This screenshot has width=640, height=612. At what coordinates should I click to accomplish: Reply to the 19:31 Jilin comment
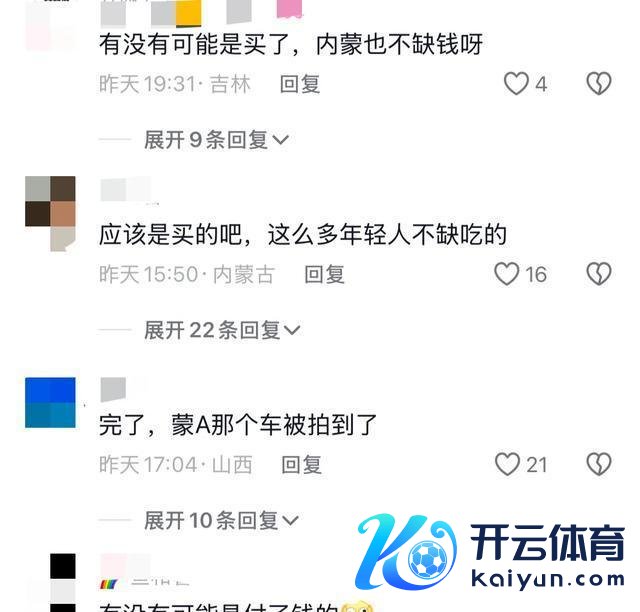point(300,84)
